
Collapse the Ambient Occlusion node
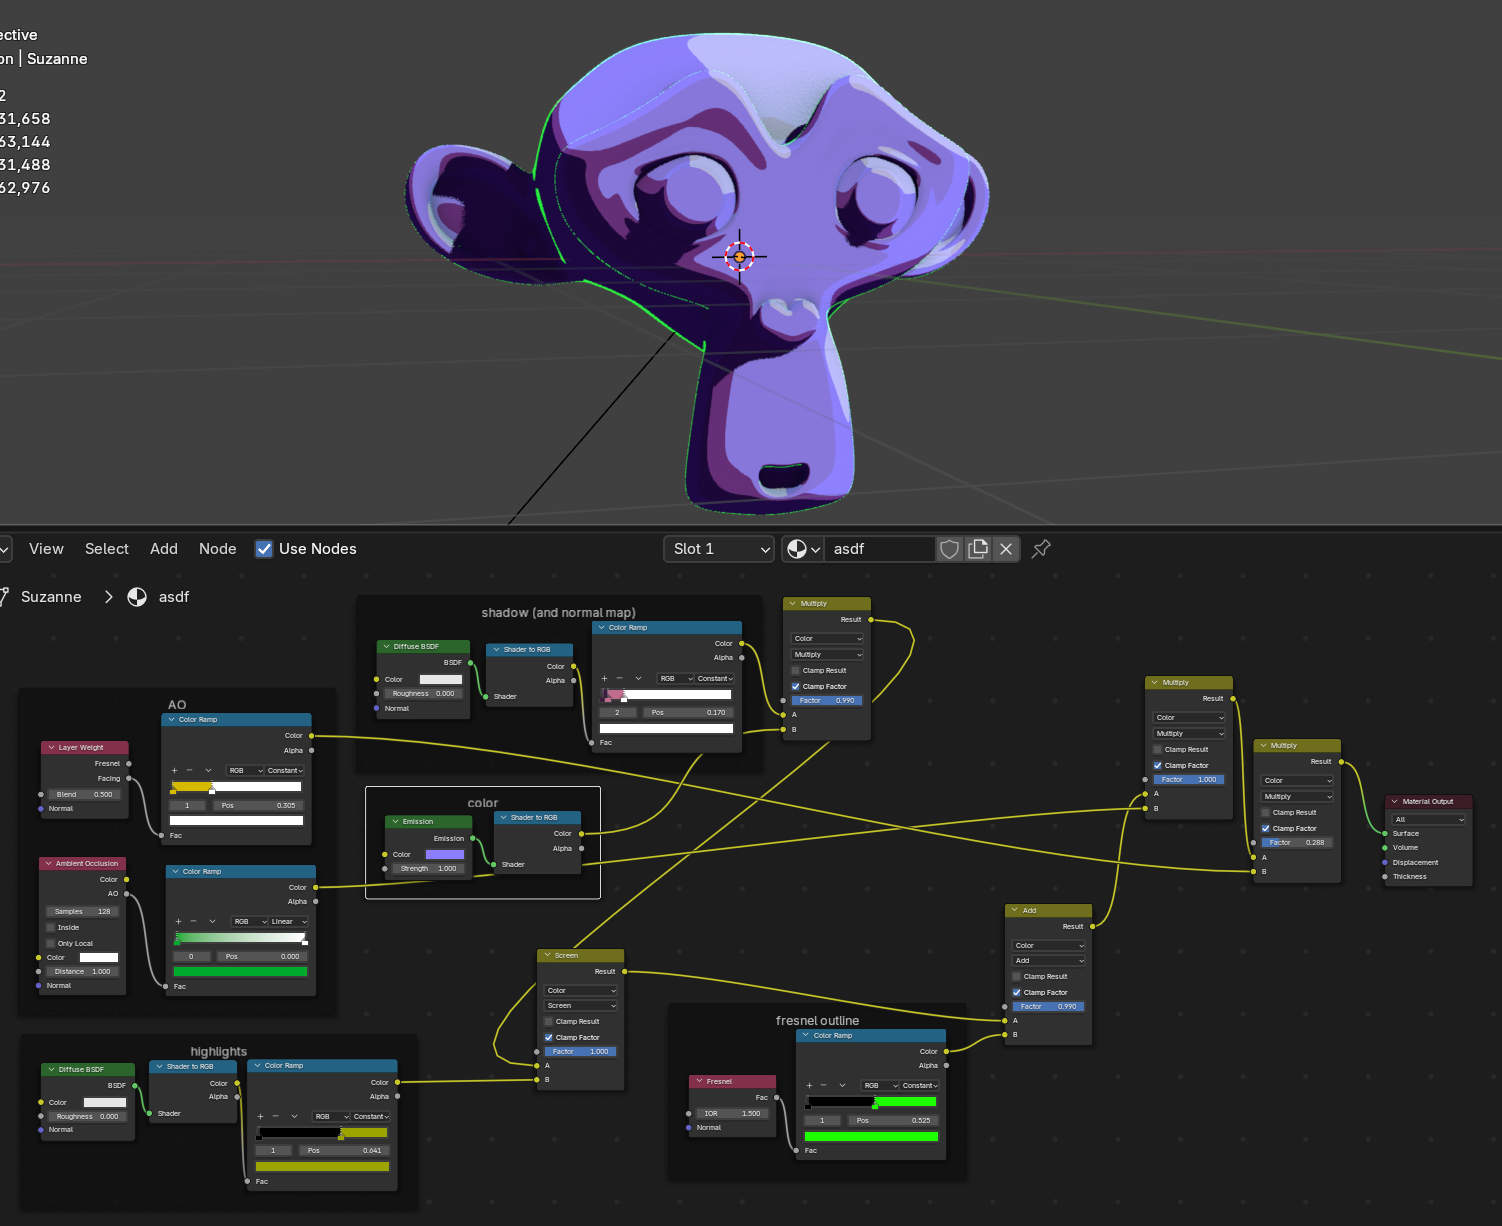48,863
